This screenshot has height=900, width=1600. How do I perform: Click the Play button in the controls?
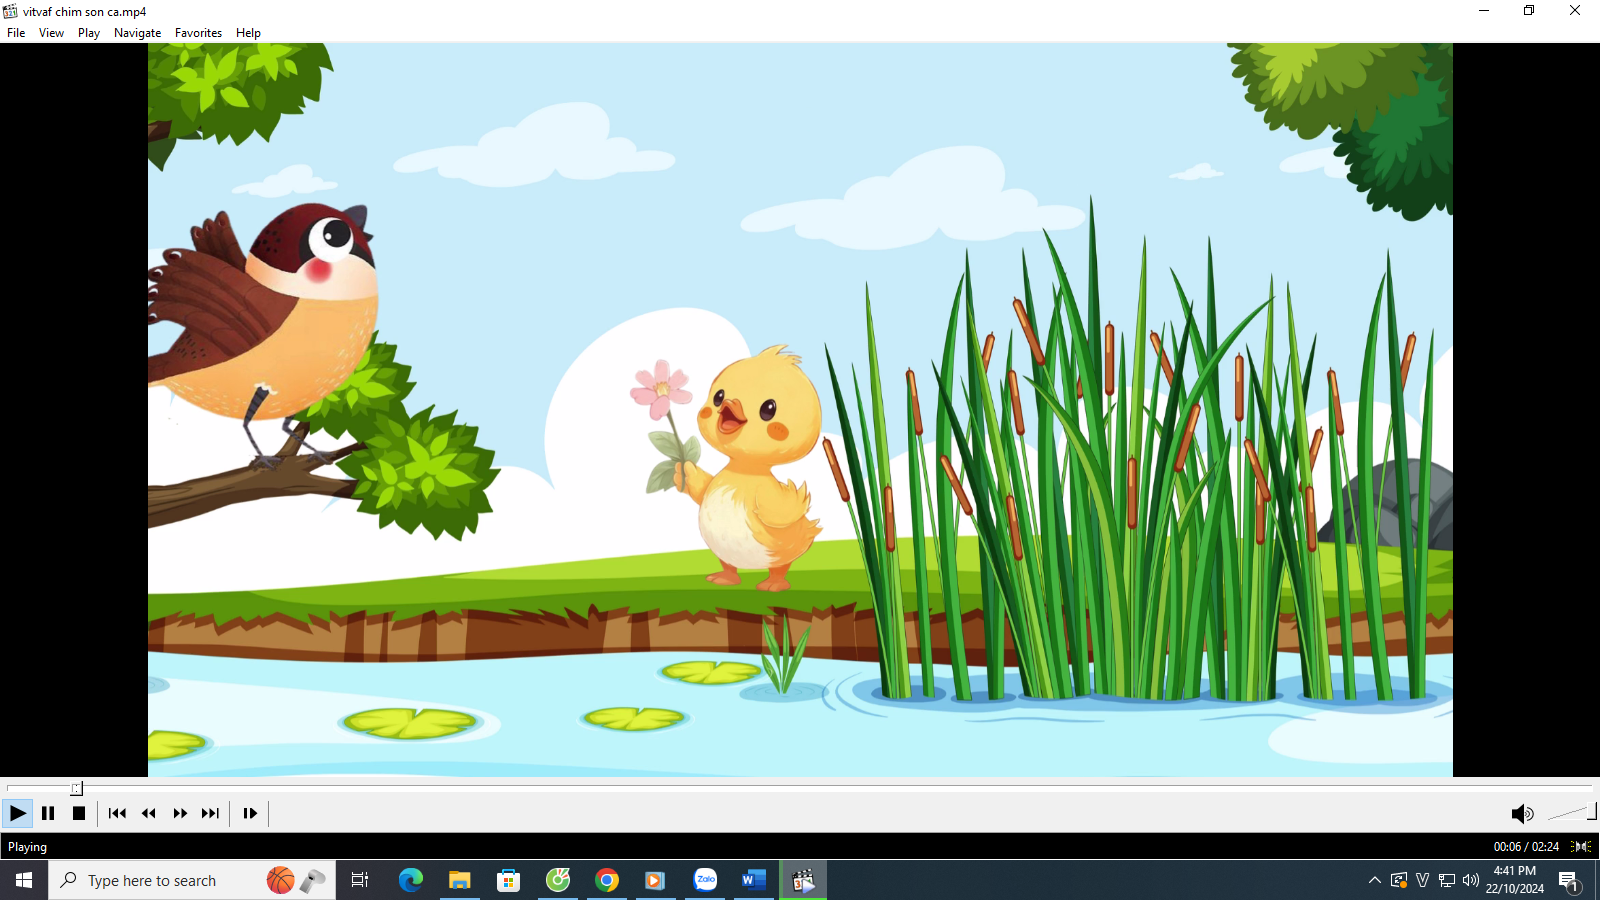17,813
